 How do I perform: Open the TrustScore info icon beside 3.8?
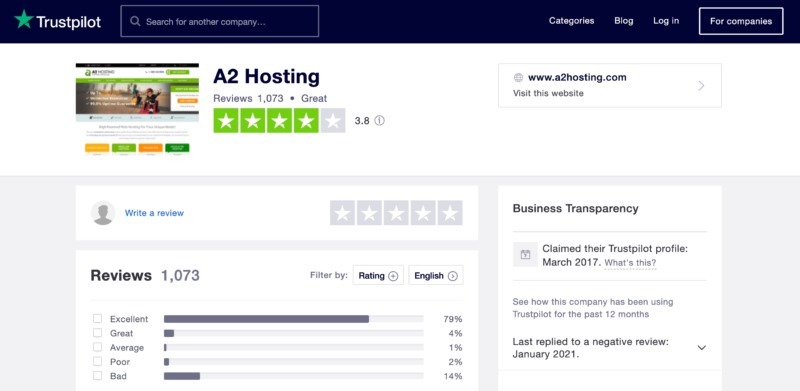[x=380, y=121]
